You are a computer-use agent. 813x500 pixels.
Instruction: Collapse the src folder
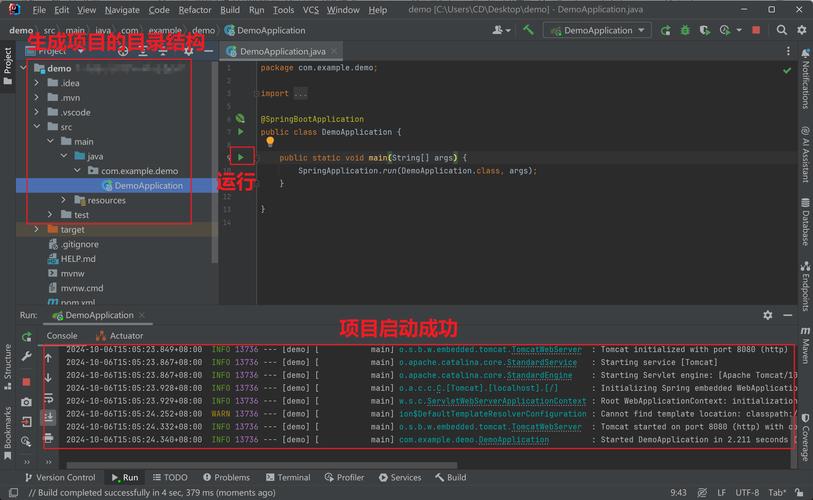pyautogui.click(x=36, y=126)
